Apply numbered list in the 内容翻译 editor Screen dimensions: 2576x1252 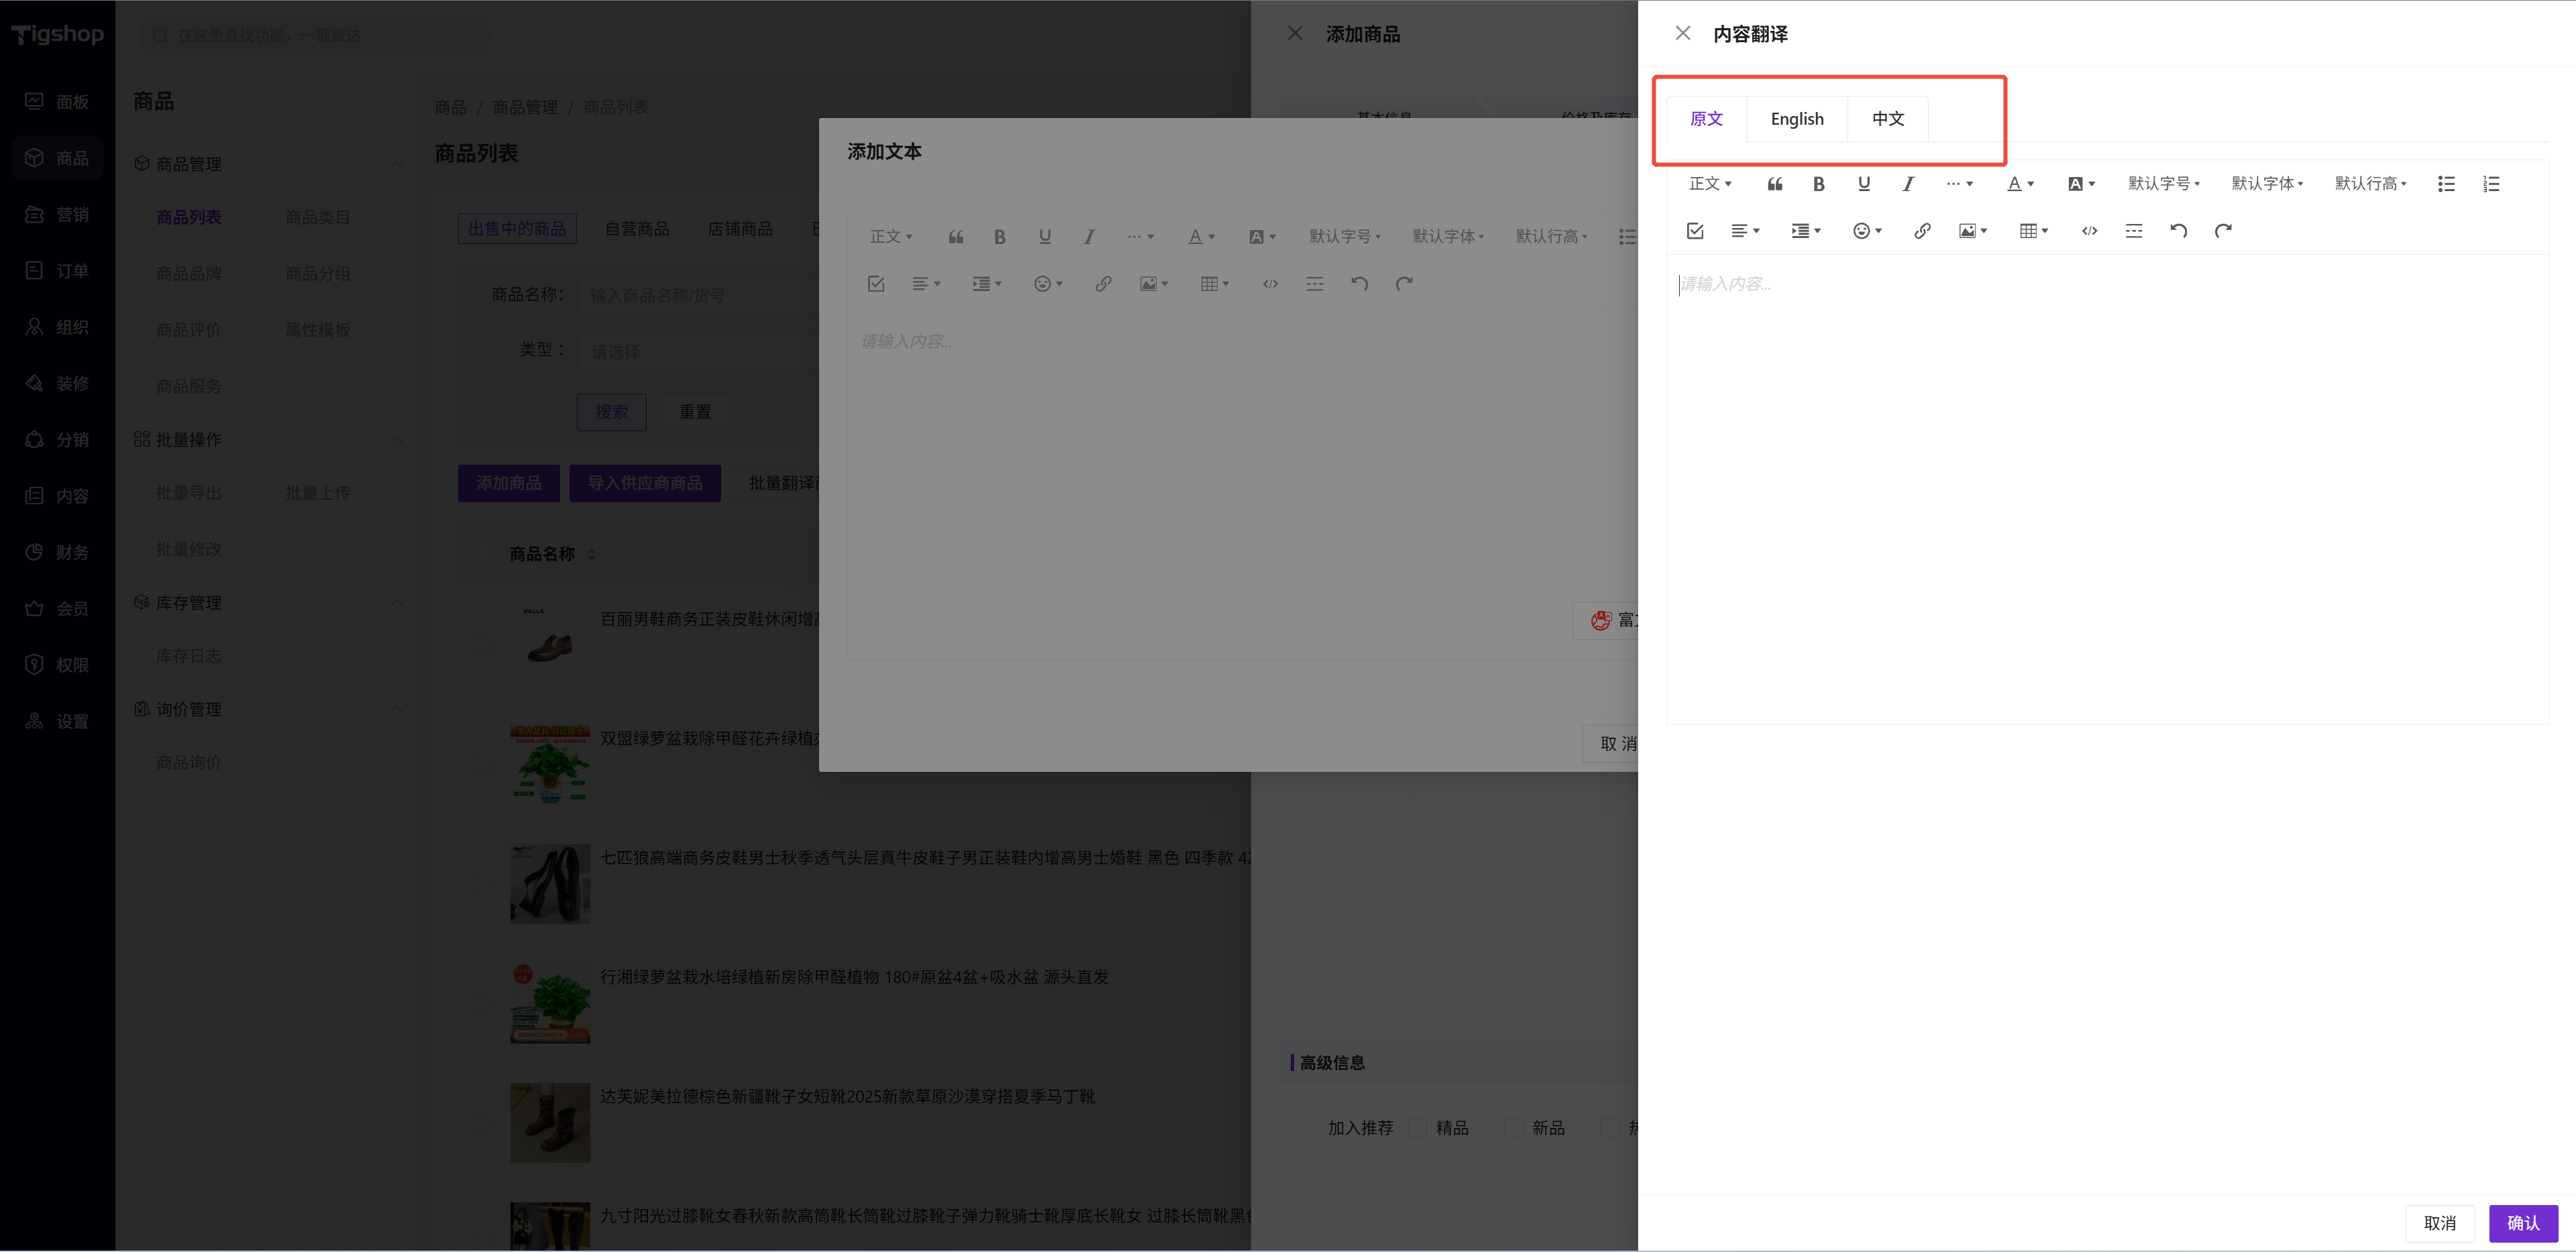(2491, 184)
